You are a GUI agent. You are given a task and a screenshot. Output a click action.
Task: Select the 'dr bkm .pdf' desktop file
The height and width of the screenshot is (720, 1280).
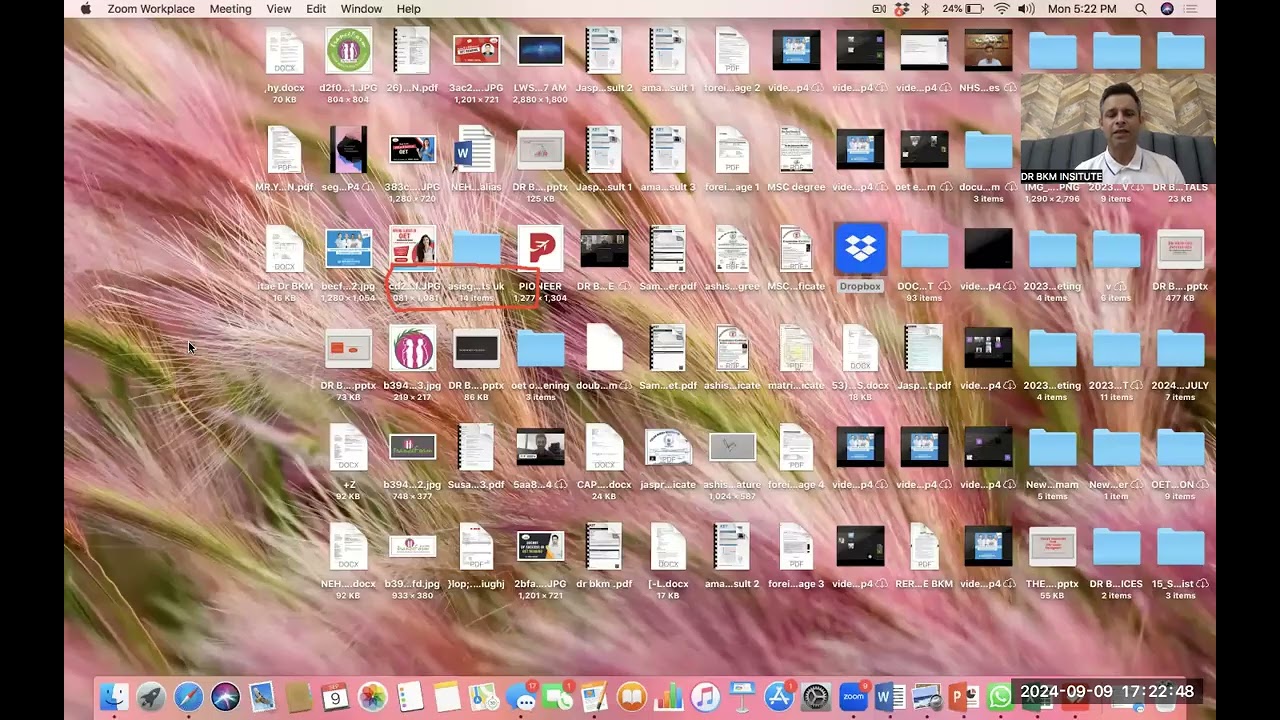coord(604,556)
